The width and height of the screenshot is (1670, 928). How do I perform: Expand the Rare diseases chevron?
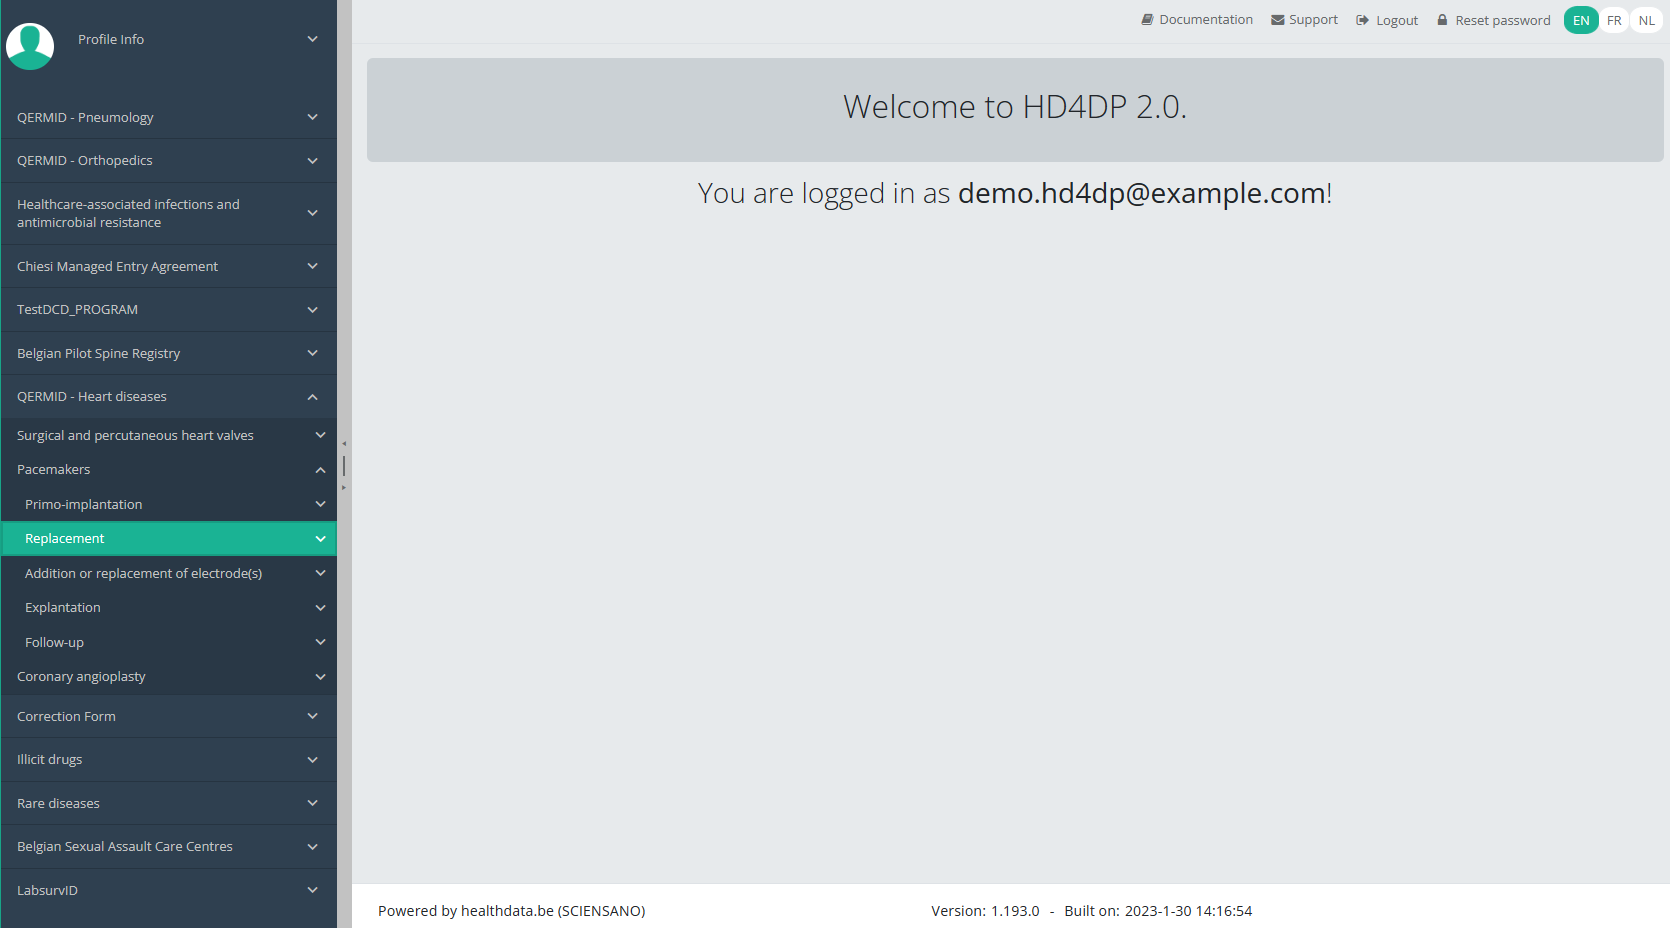(312, 803)
